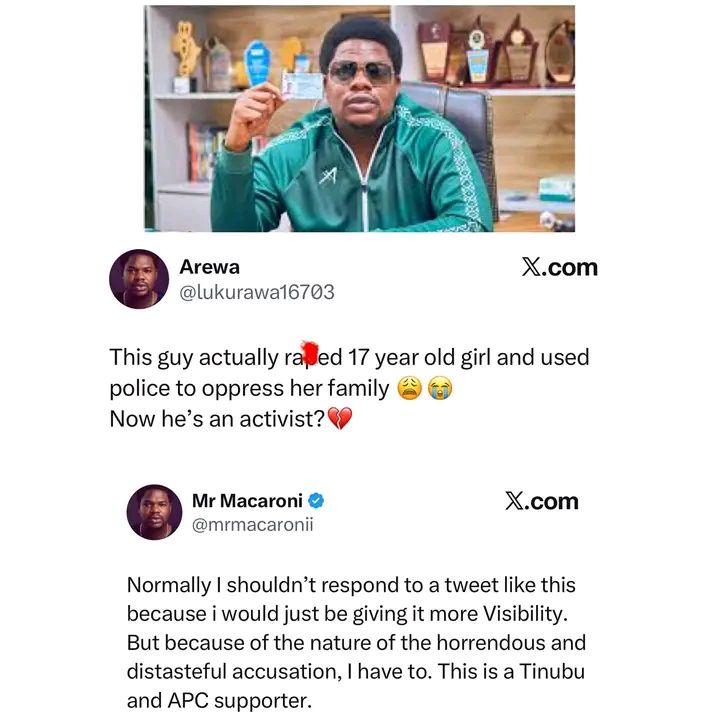720x720 pixels.
Task: Open Arewa's profile picture
Action: (x=139, y=279)
